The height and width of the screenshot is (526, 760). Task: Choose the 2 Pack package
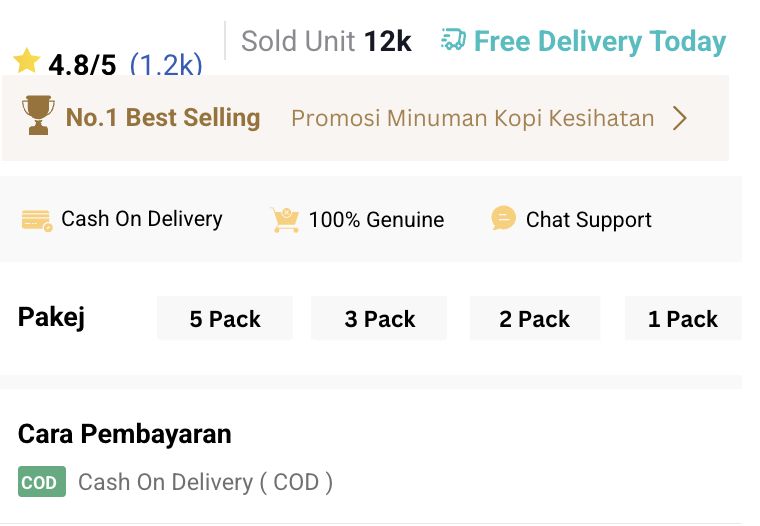[535, 319]
